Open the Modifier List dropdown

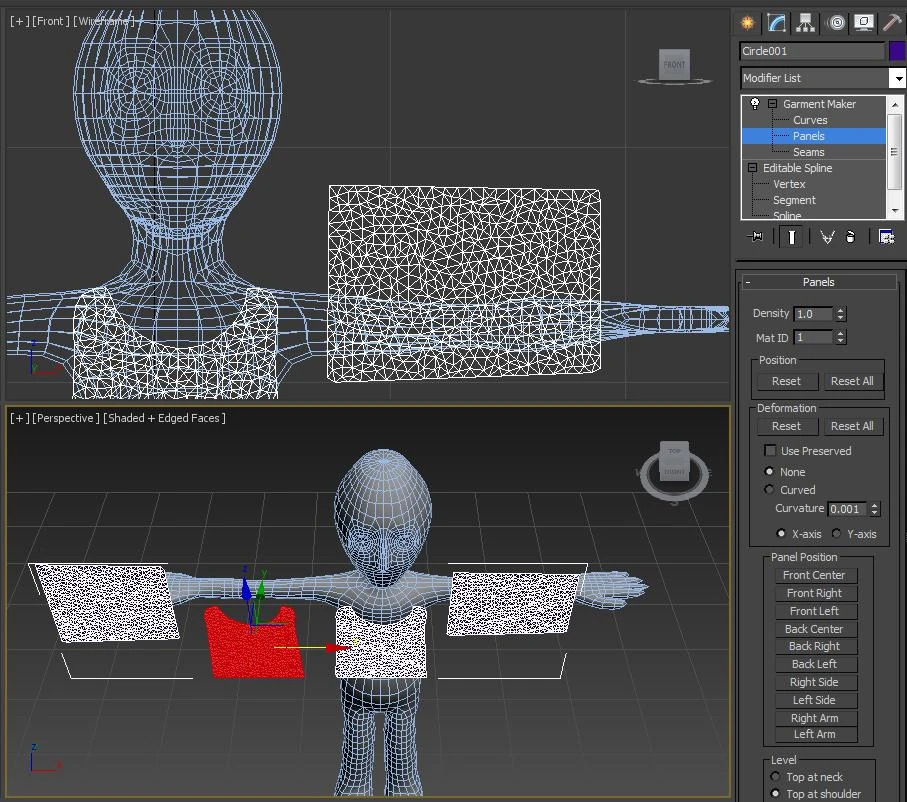tap(897, 78)
